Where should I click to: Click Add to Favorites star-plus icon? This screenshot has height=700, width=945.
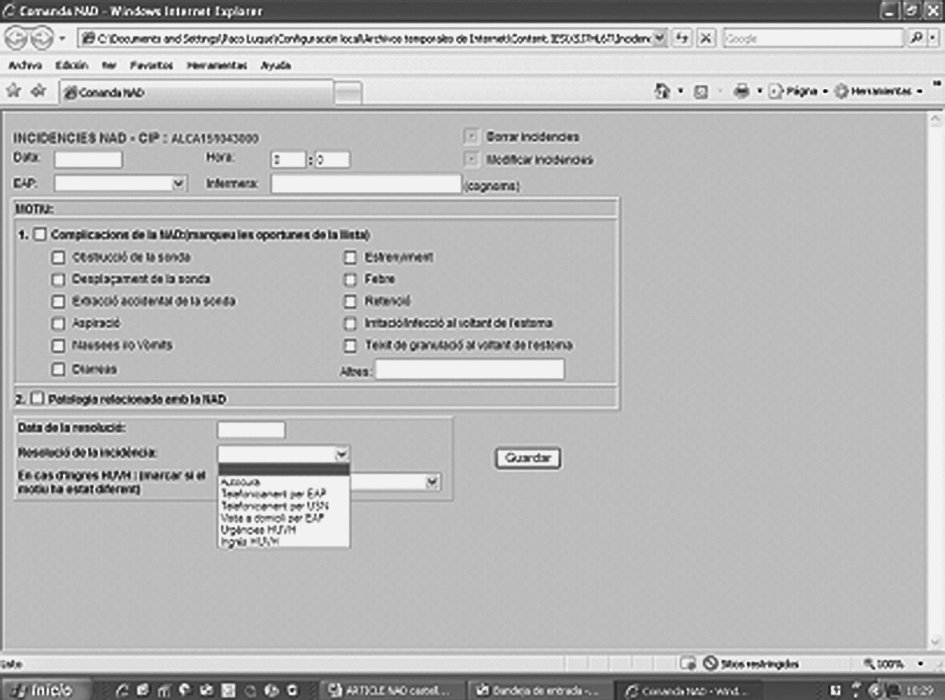pos(38,91)
